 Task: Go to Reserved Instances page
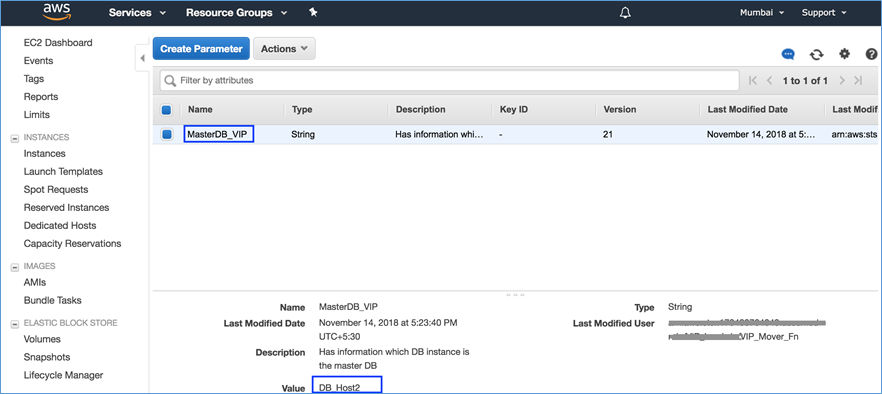pyautogui.click(x=66, y=208)
